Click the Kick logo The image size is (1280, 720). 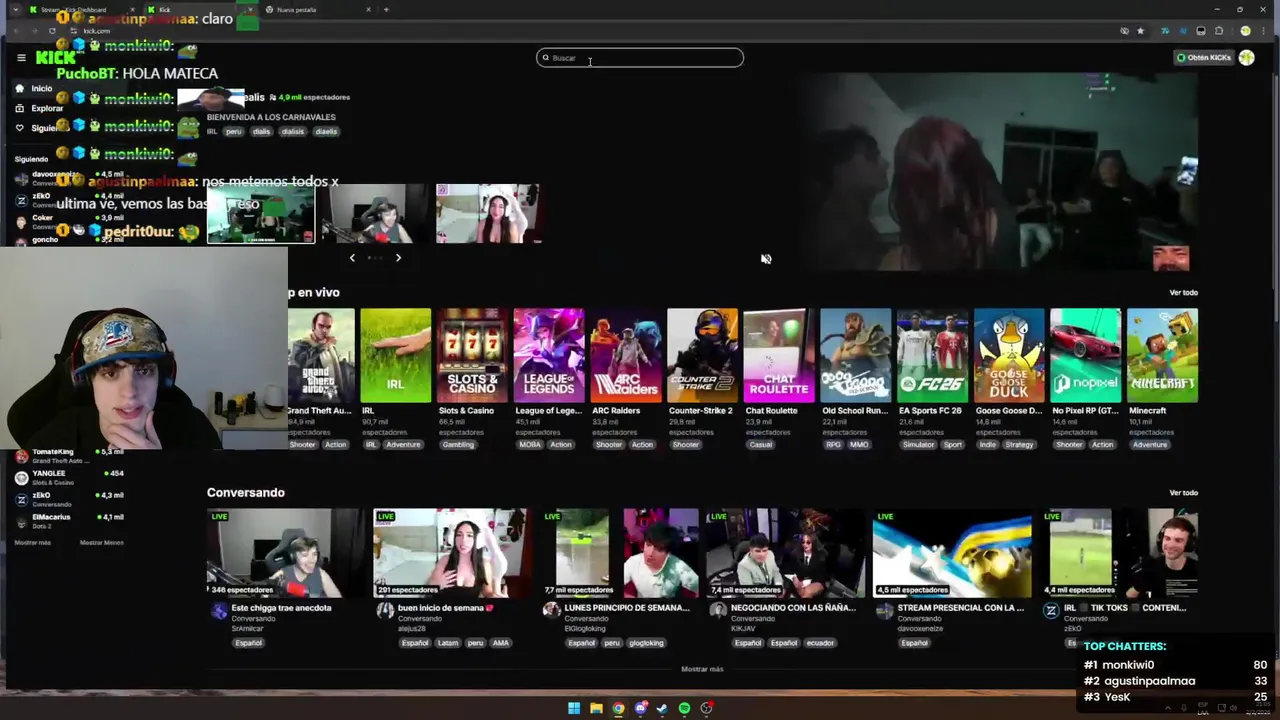[55, 57]
